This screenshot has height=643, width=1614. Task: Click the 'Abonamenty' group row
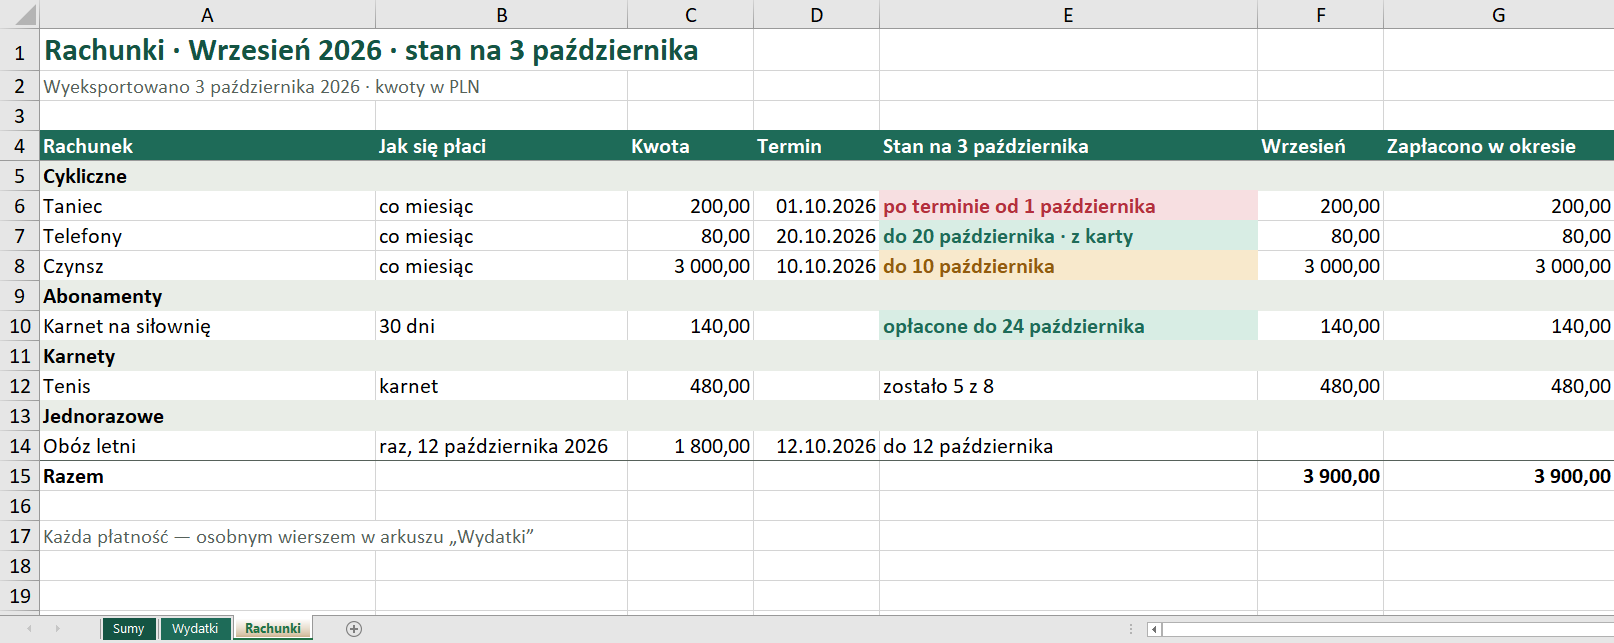point(826,296)
